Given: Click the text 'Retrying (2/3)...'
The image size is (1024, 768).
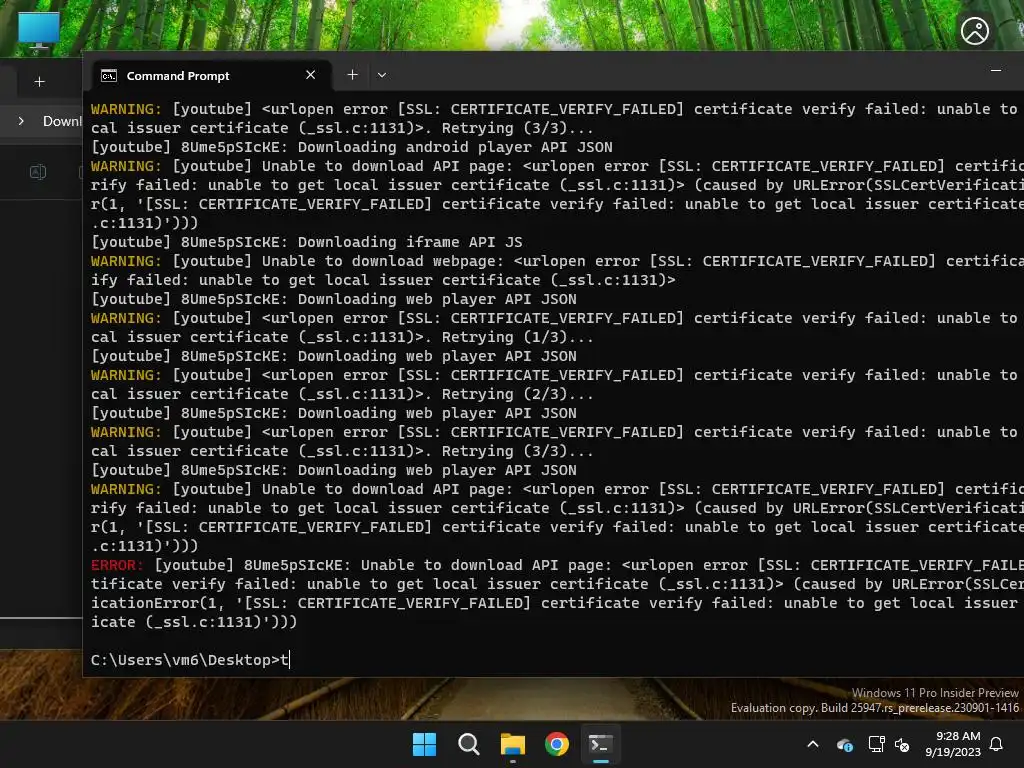Looking at the screenshot, I should click(x=517, y=394).
